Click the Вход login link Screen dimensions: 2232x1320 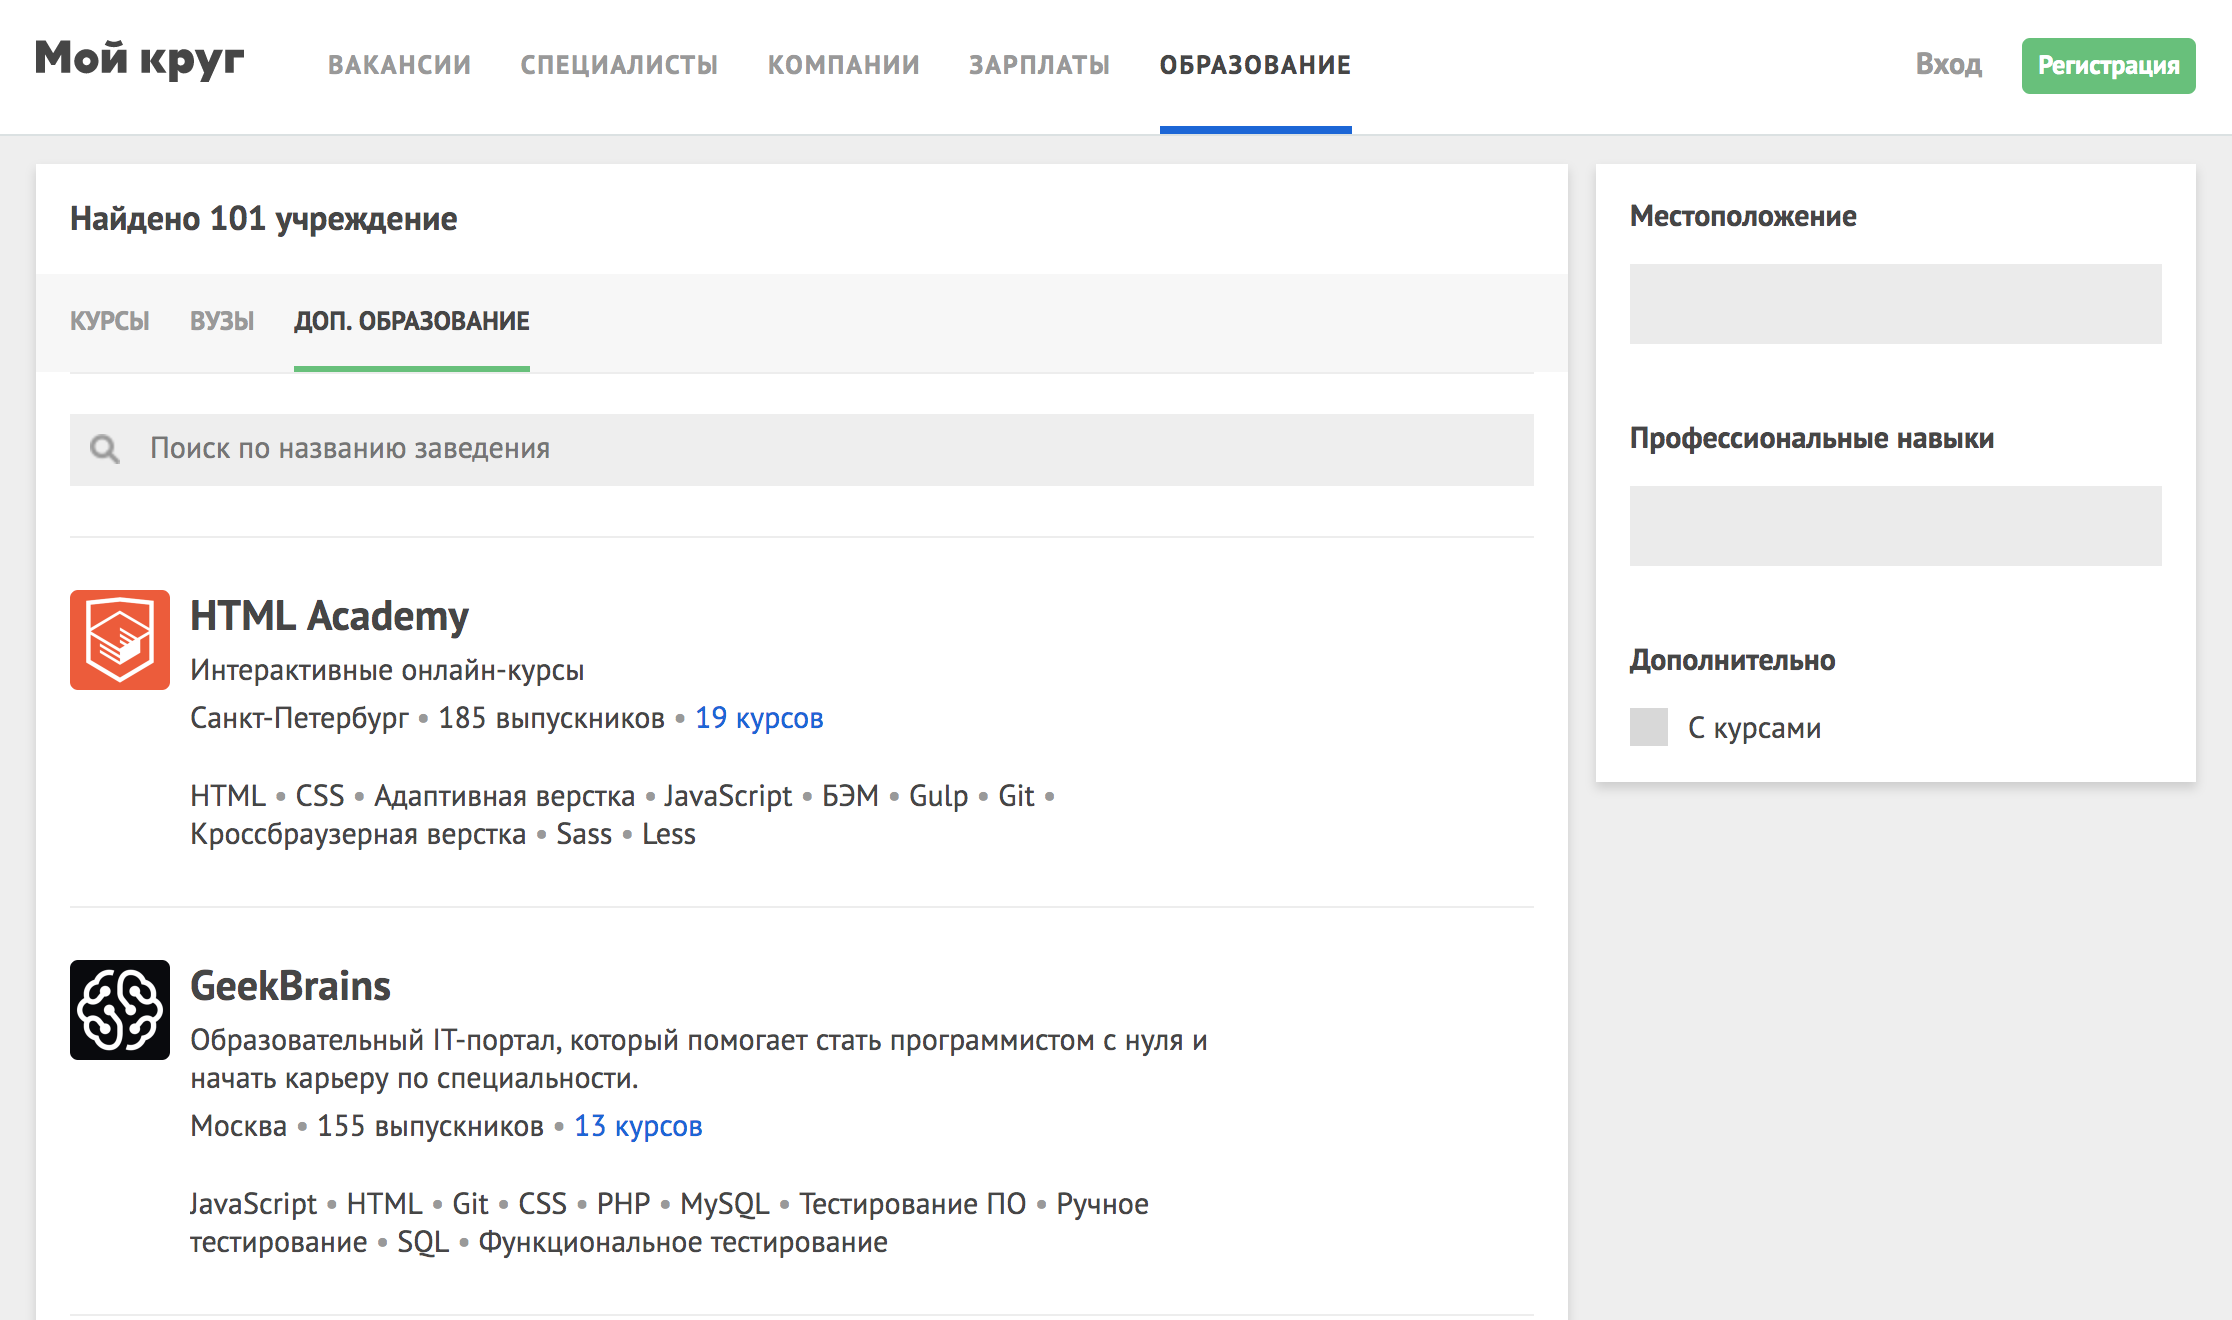pyautogui.click(x=1948, y=64)
